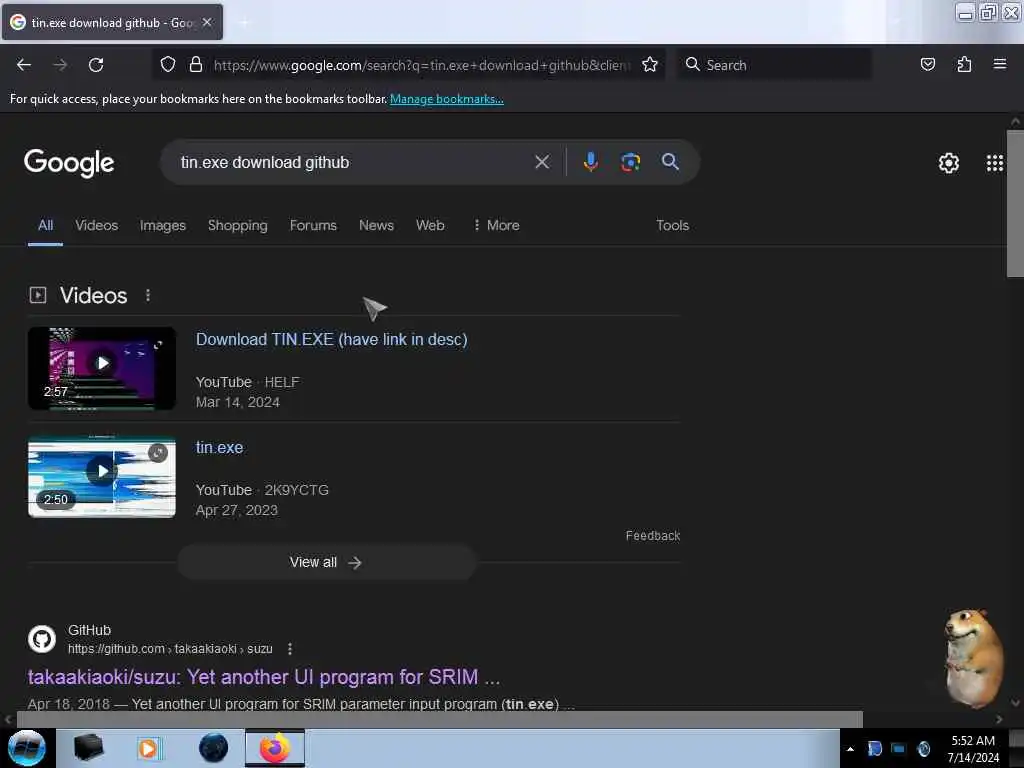Switch to the Web results tab
Screen dimensions: 1024x768
[x=430, y=225]
